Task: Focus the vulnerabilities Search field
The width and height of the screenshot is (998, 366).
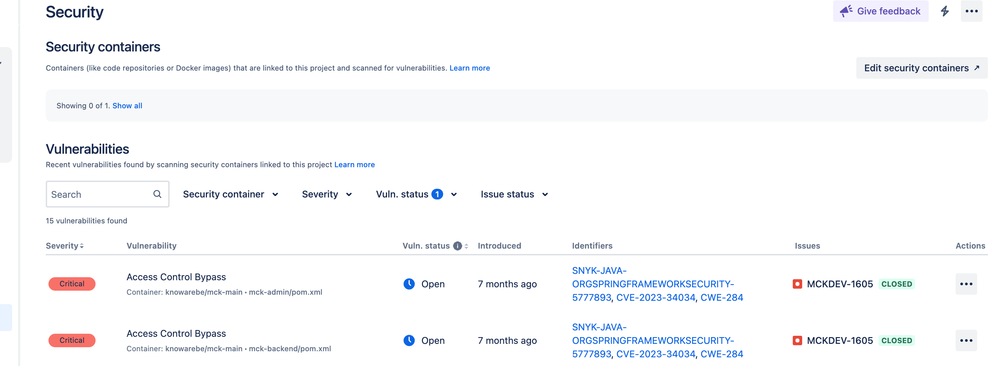Action: (x=108, y=194)
